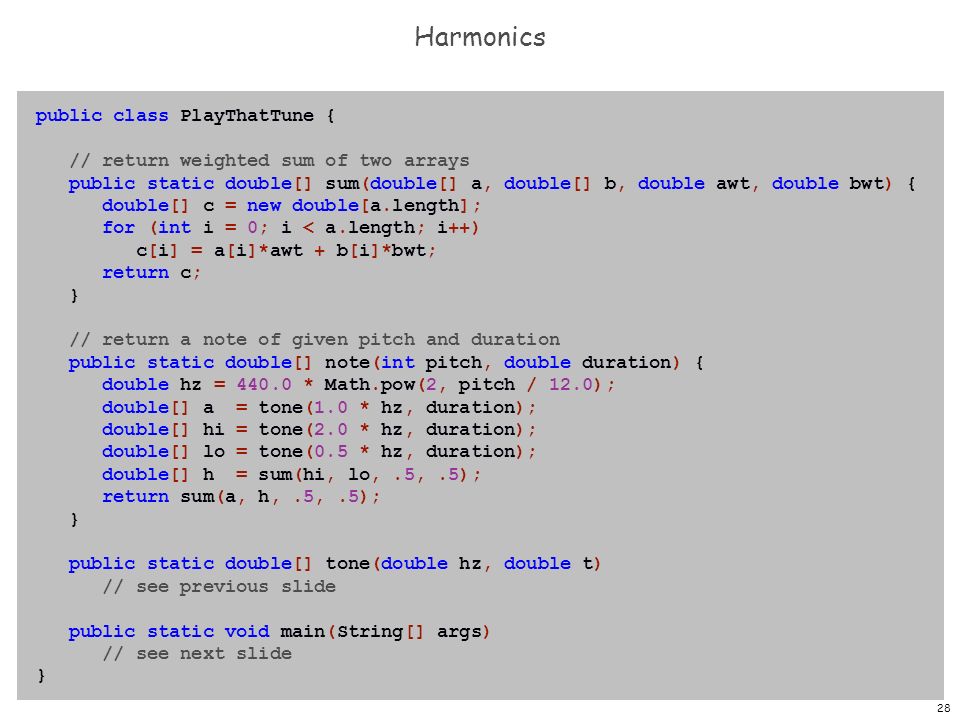The height and width of the screenshot is (720, 960).
Task: Click the statement "return sum(a, h, .5, .5);"
Action: click(241, 497)
